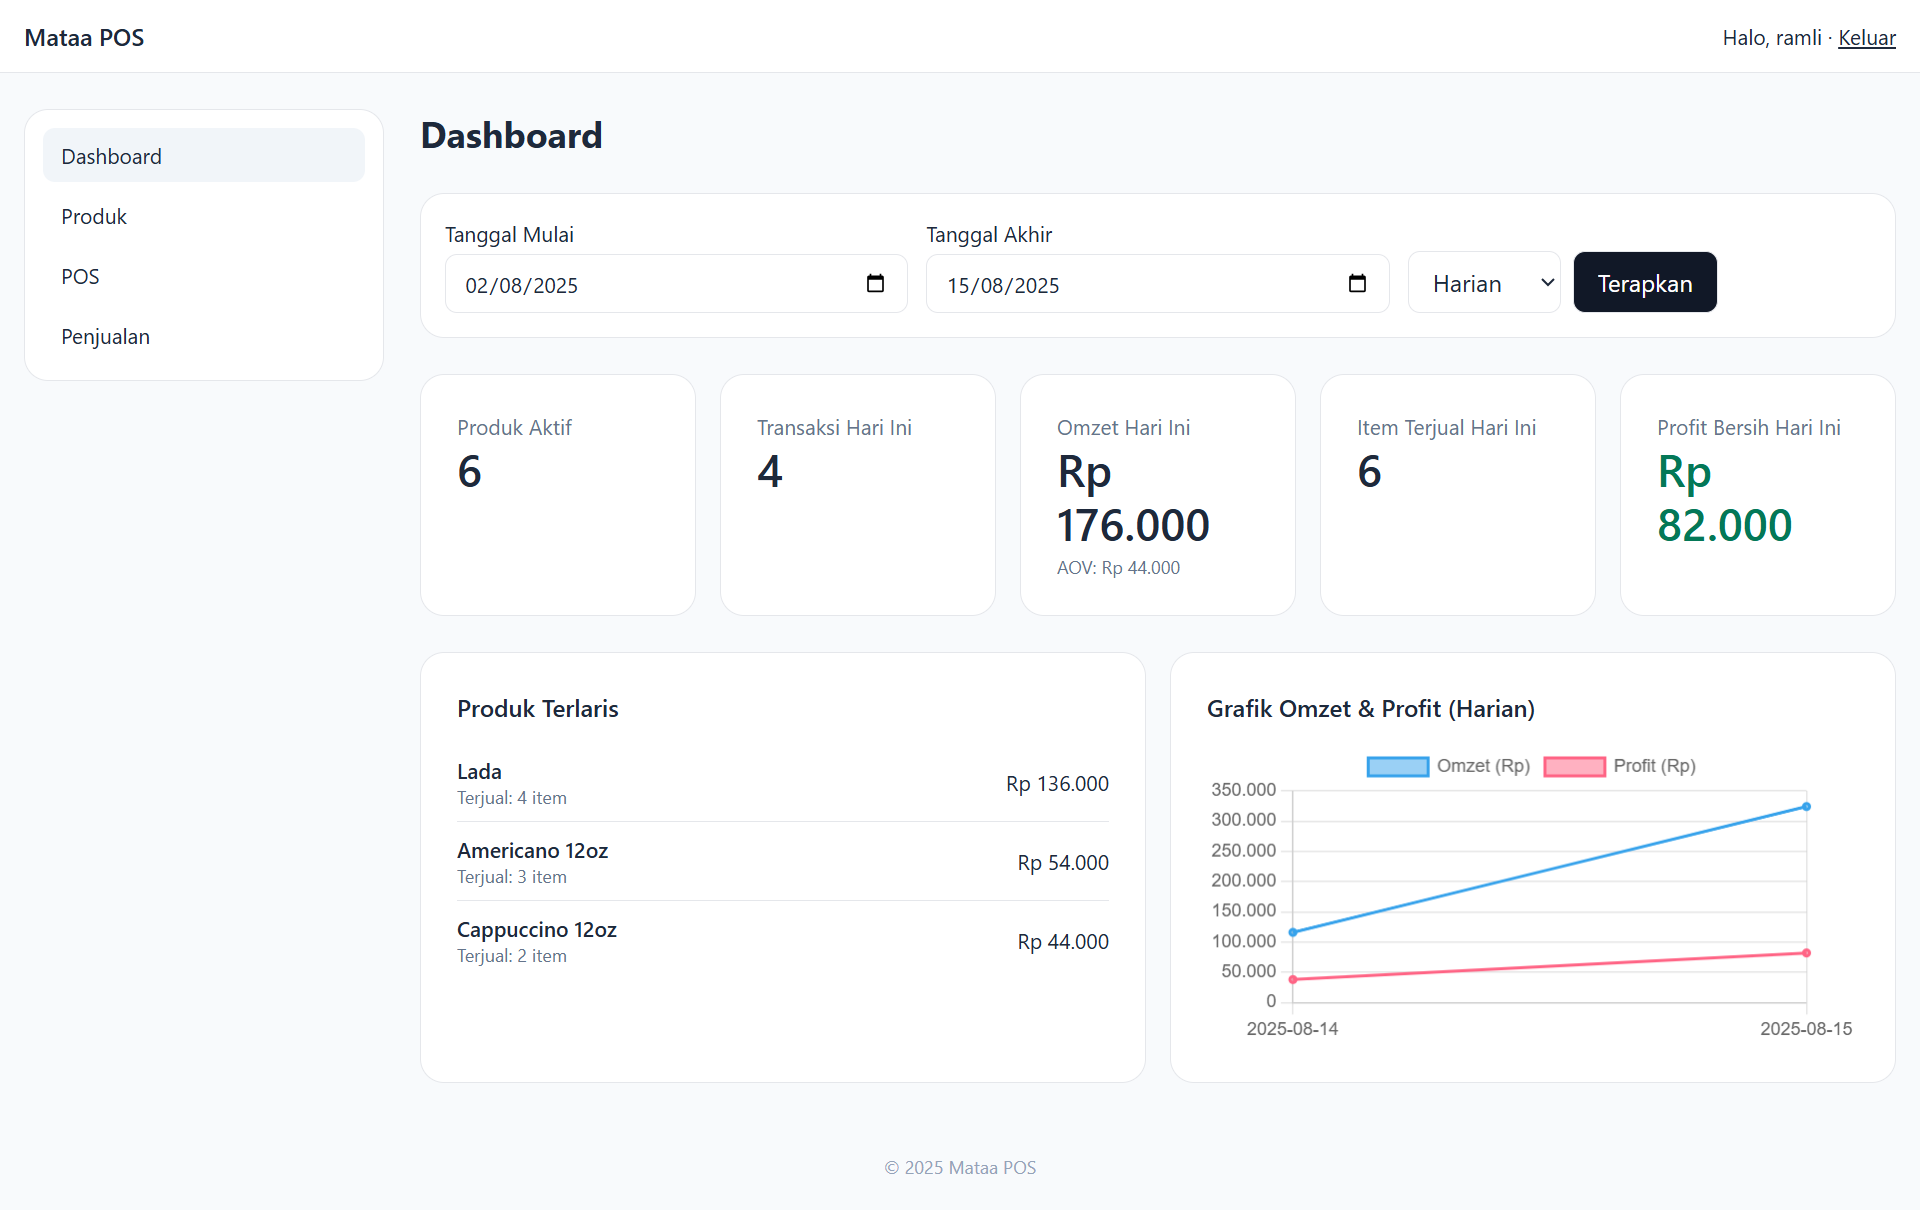
Task: Open the Tanggal Mulai calendar picker icon
Action: 875,284
